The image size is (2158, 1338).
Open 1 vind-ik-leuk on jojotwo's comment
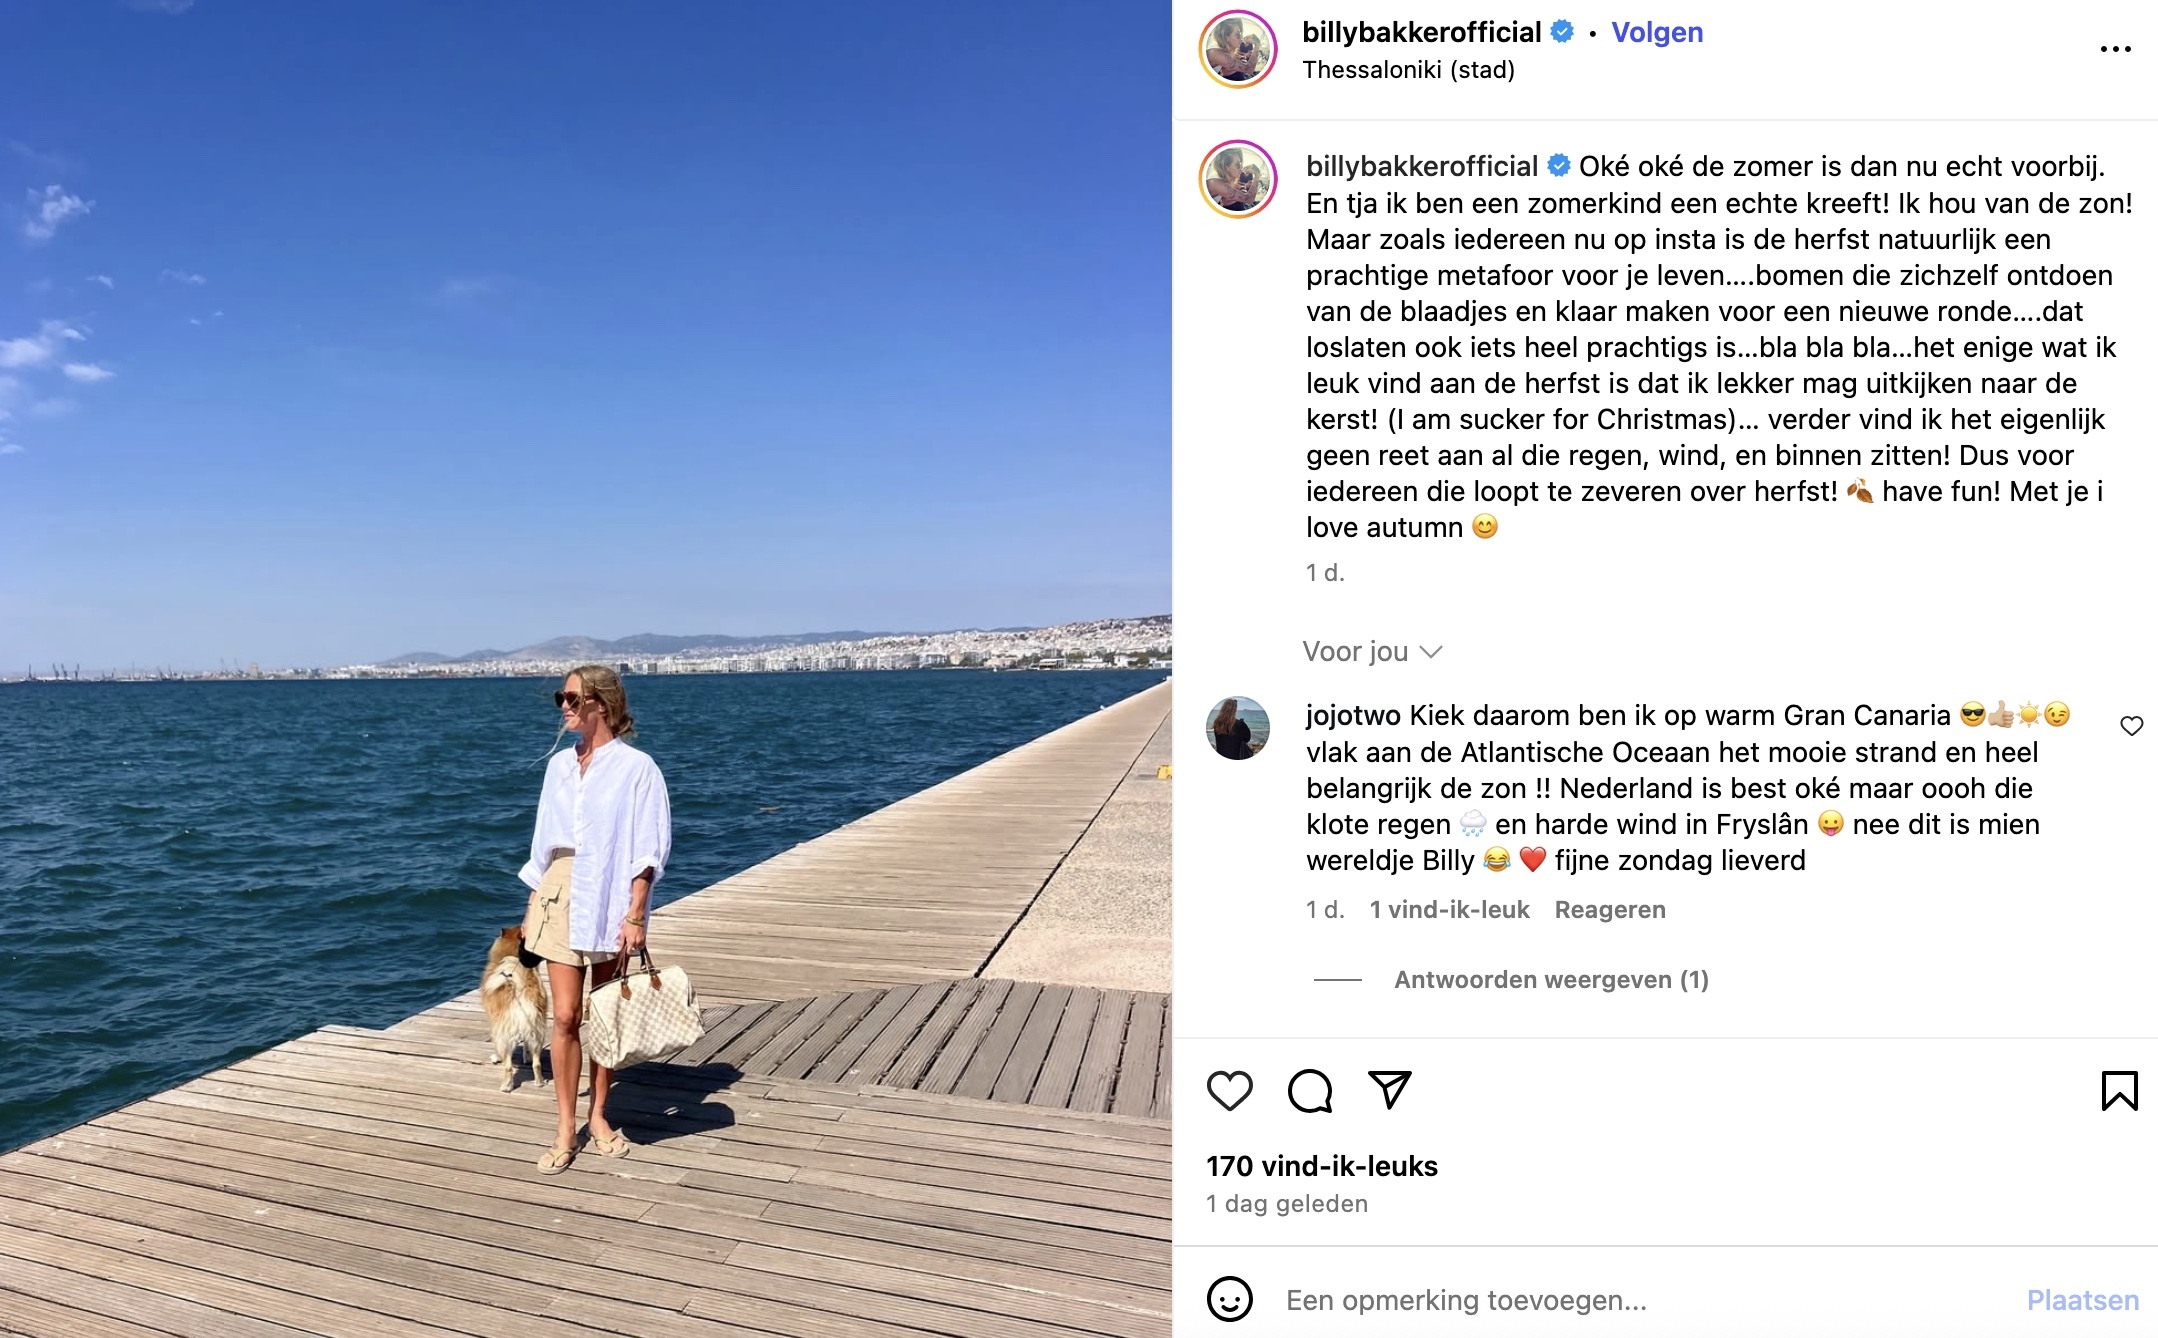[x=1449, y=909]
